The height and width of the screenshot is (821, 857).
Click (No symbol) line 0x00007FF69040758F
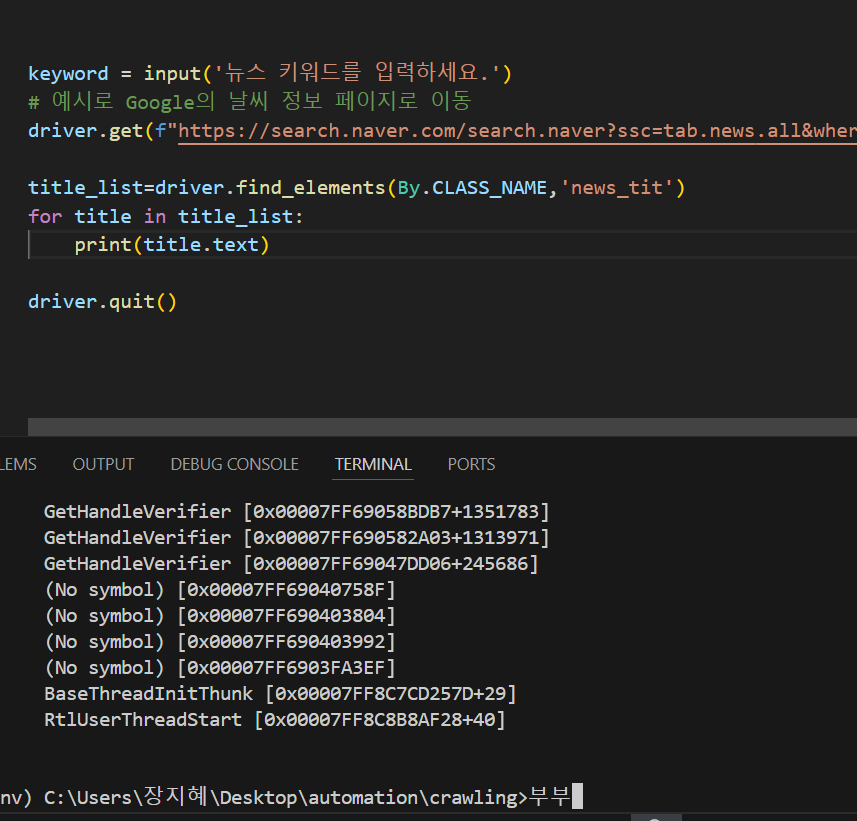coord(220,590)
